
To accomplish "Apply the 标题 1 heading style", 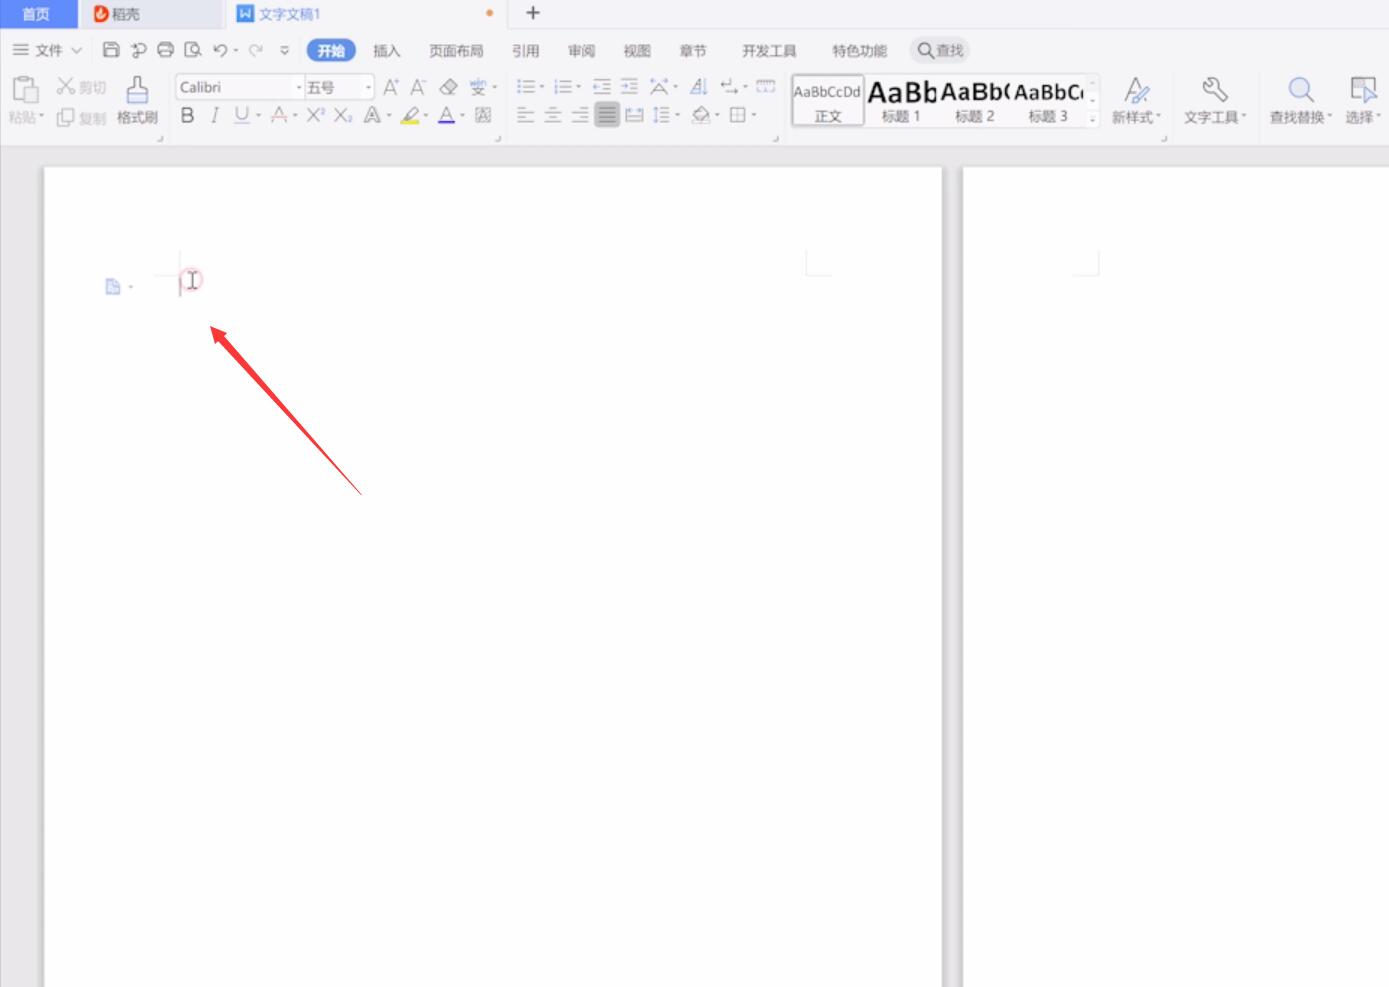I will (901, 101).
